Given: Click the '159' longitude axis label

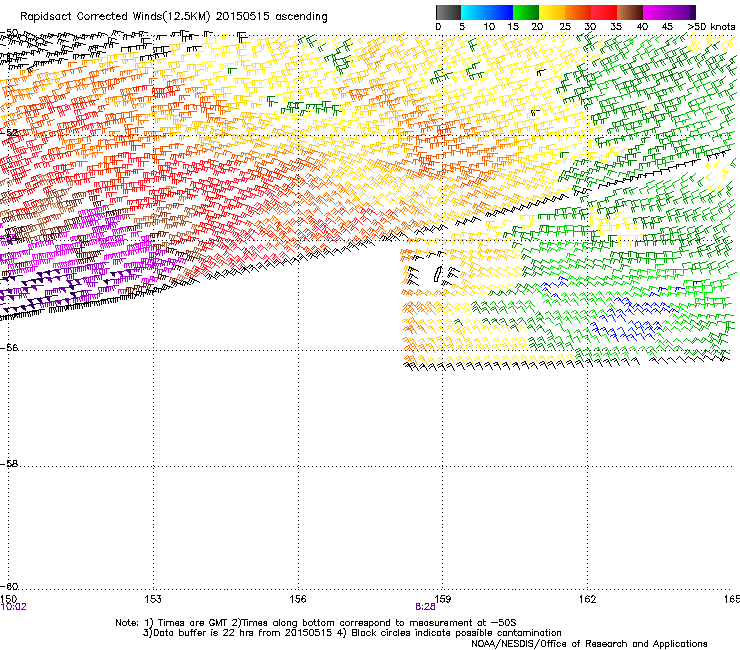Looking at the screenshot, I should pyautogui.click(x=442, y=599).
